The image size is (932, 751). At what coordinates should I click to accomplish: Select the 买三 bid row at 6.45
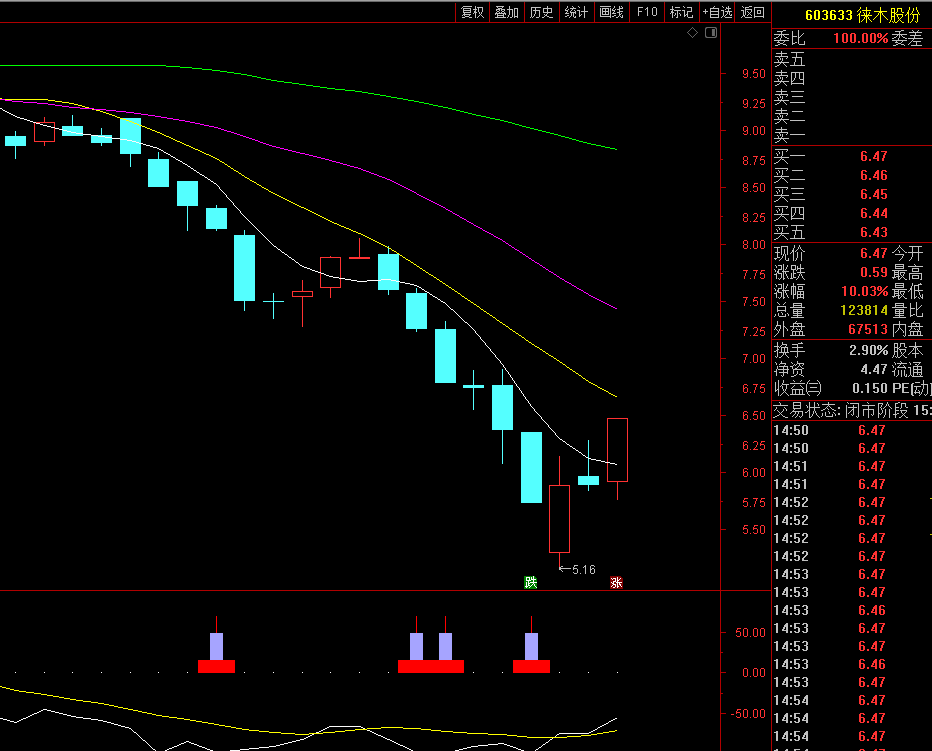pos(852,194)
